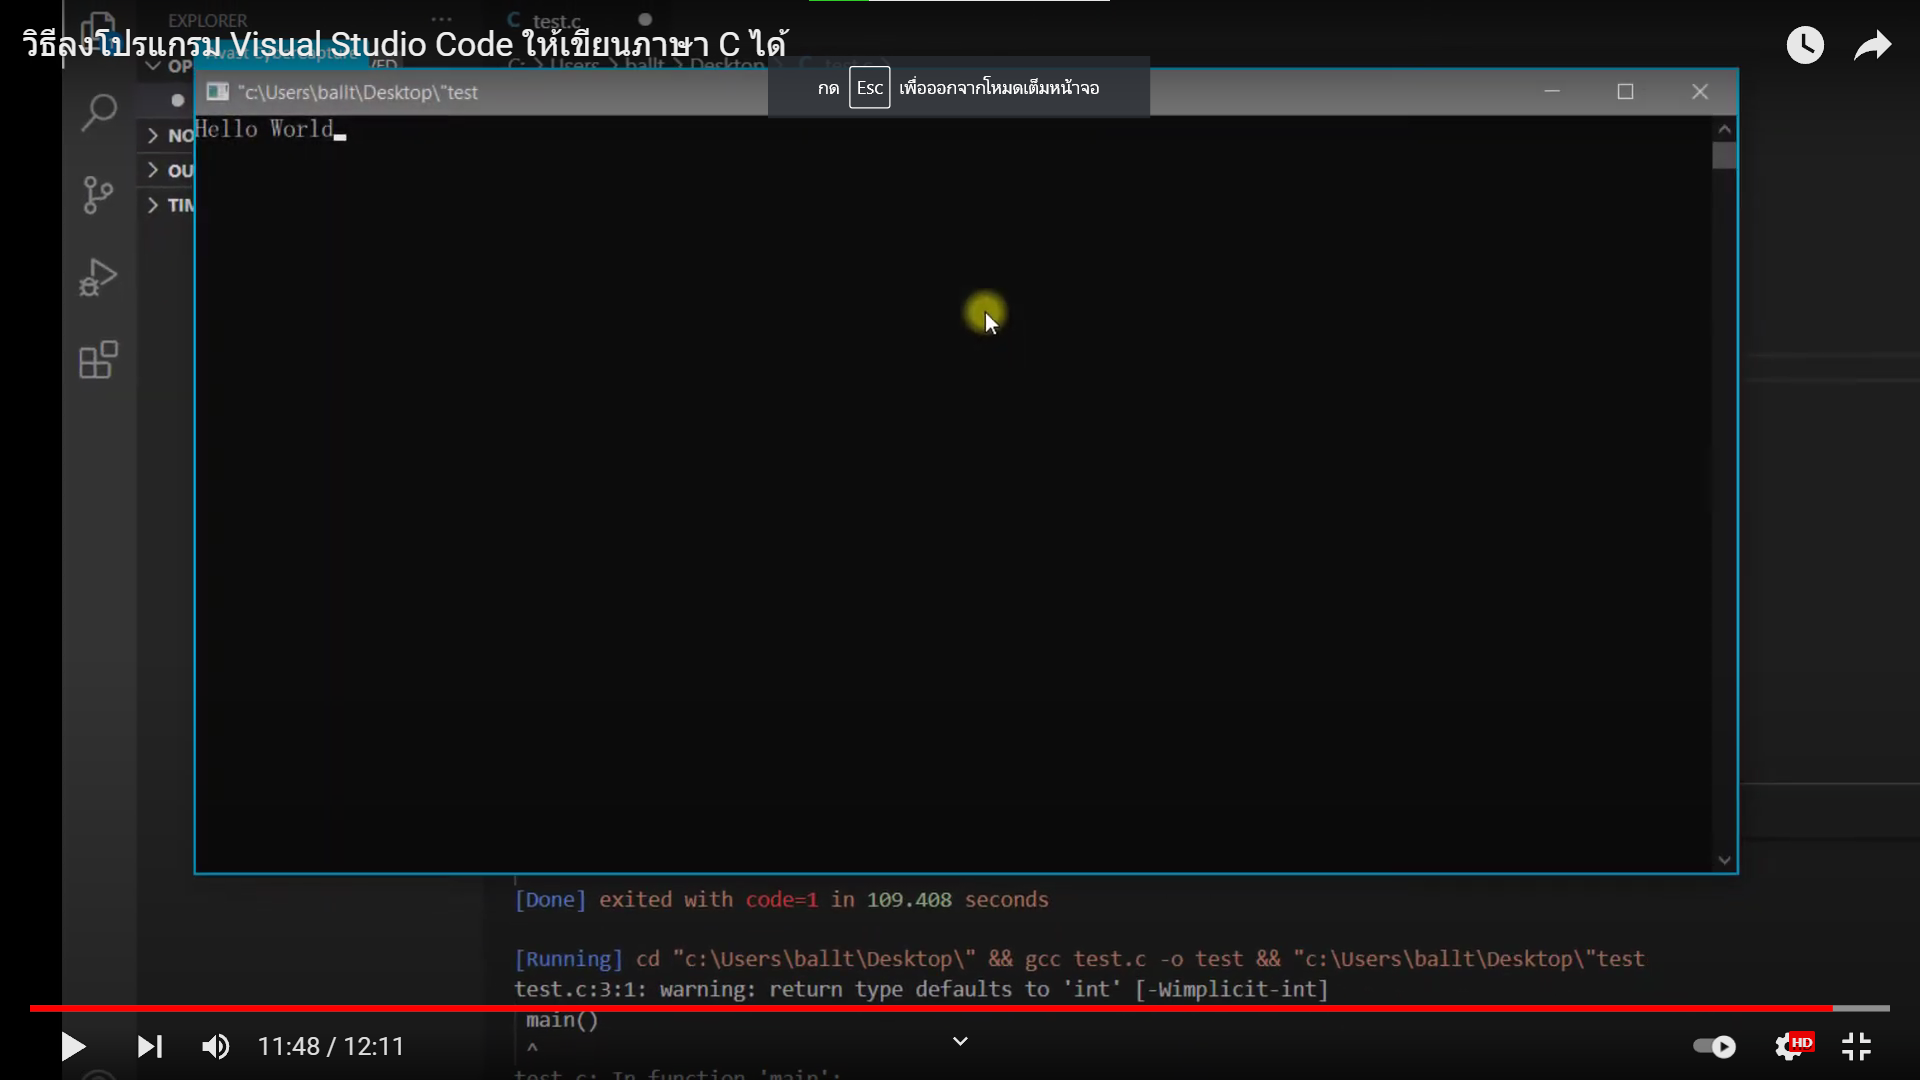The width and height of the screenshot is (1920, 1080).
Task: Collapse the OP... open editors section
Action: click(x=168, y=66)
